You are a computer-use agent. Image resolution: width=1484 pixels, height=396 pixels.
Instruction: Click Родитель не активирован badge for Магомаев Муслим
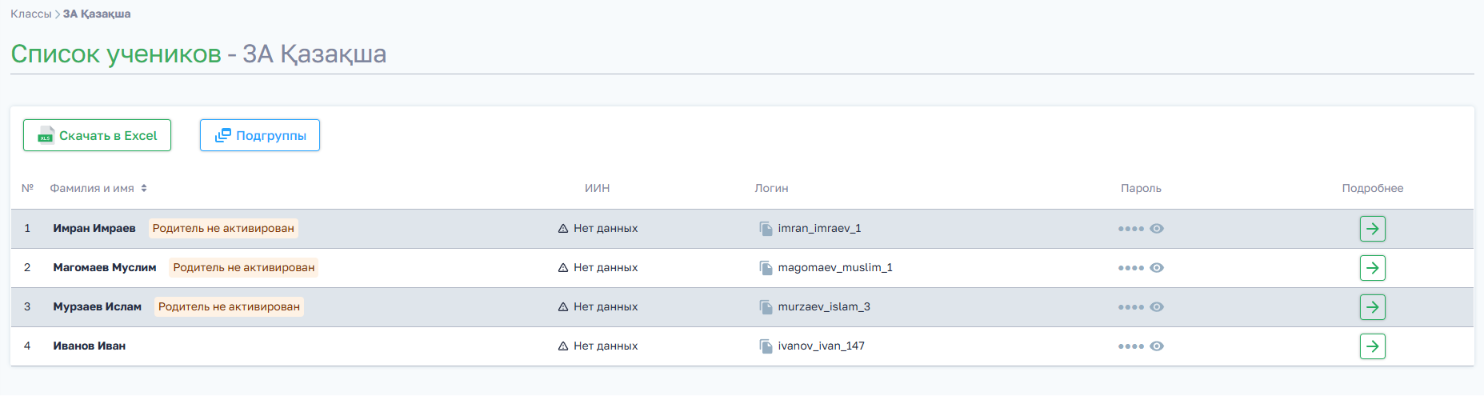click(243, 268)
